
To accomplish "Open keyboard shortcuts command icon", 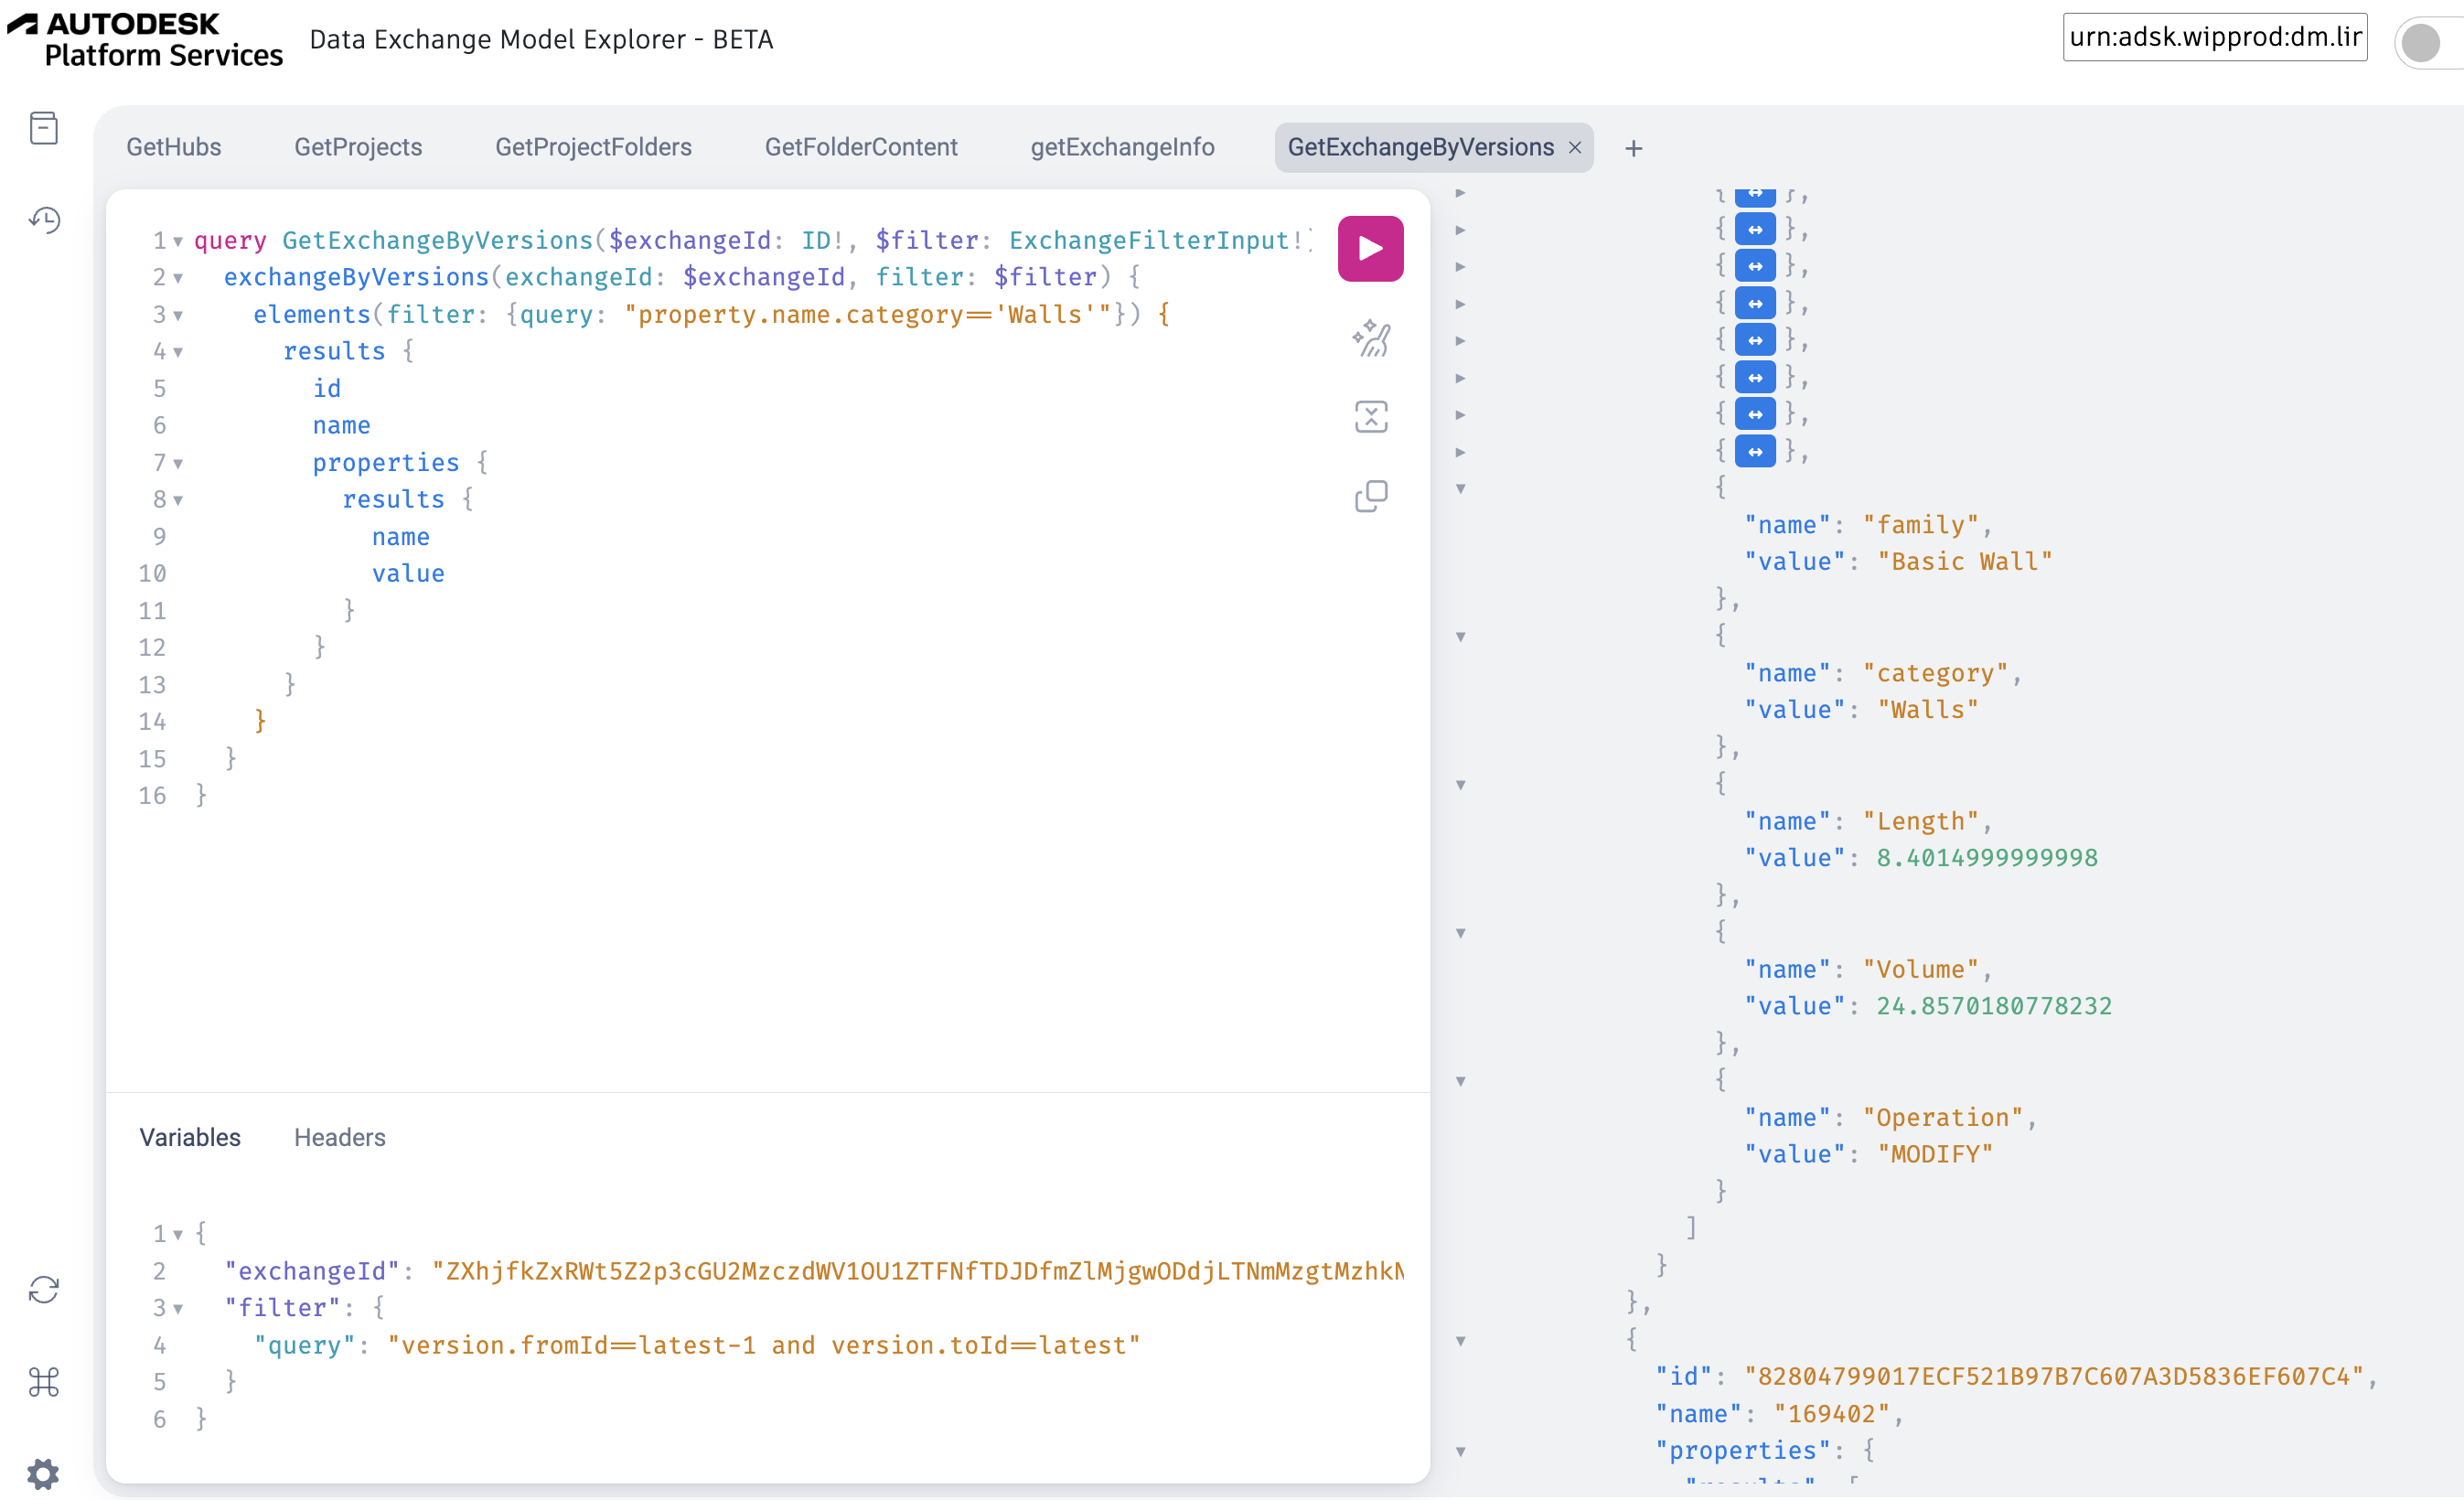I will (44, 1382).
